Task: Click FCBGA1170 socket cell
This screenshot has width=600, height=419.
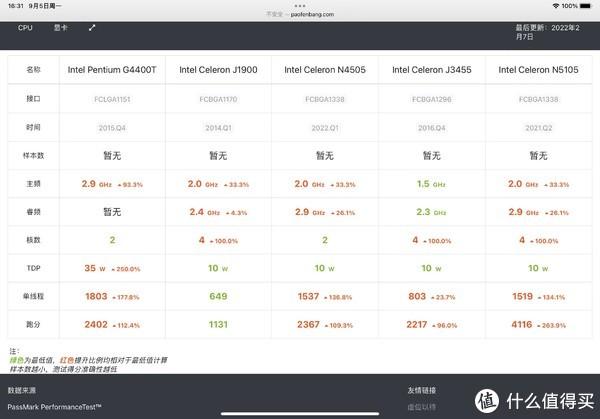Action: point(218,99)
